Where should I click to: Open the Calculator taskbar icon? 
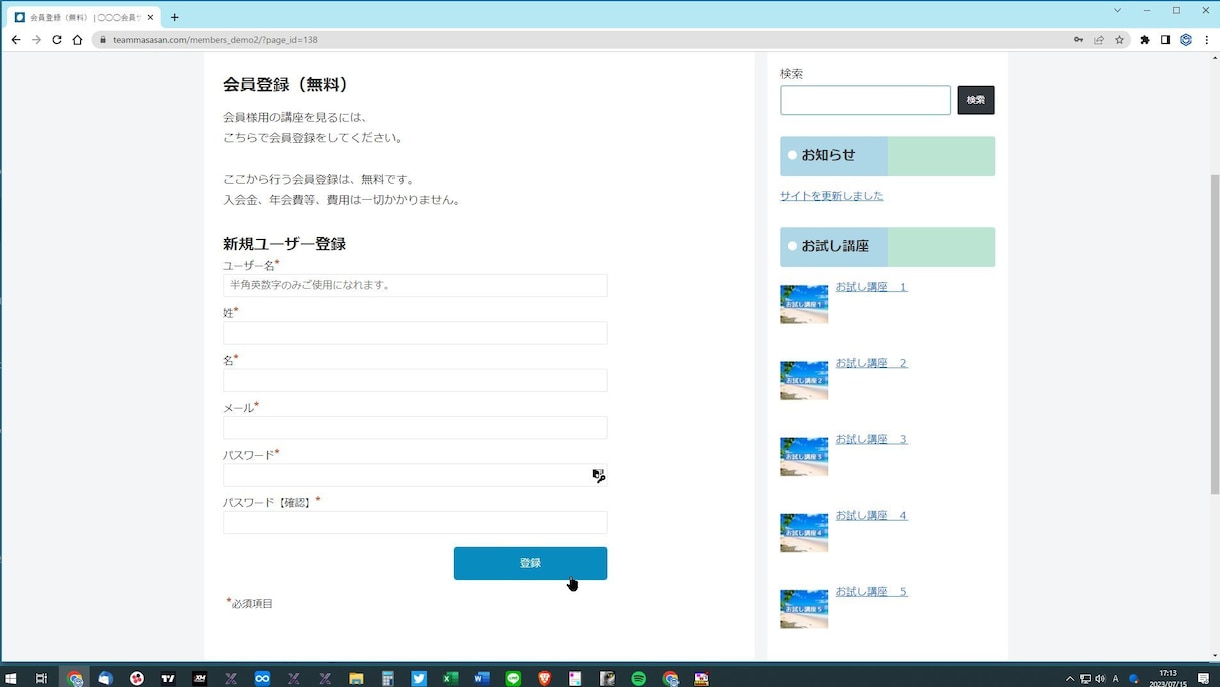coord(388,678)
